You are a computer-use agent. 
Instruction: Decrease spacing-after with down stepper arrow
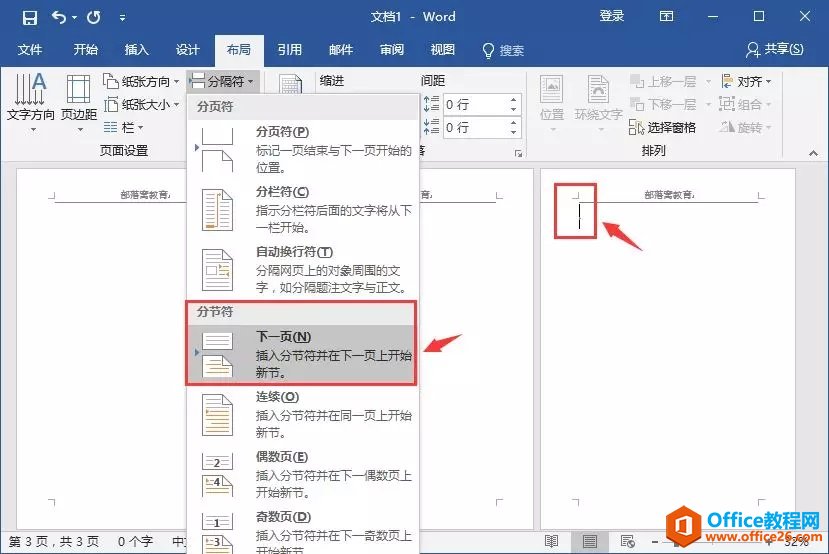coord(514,133)
